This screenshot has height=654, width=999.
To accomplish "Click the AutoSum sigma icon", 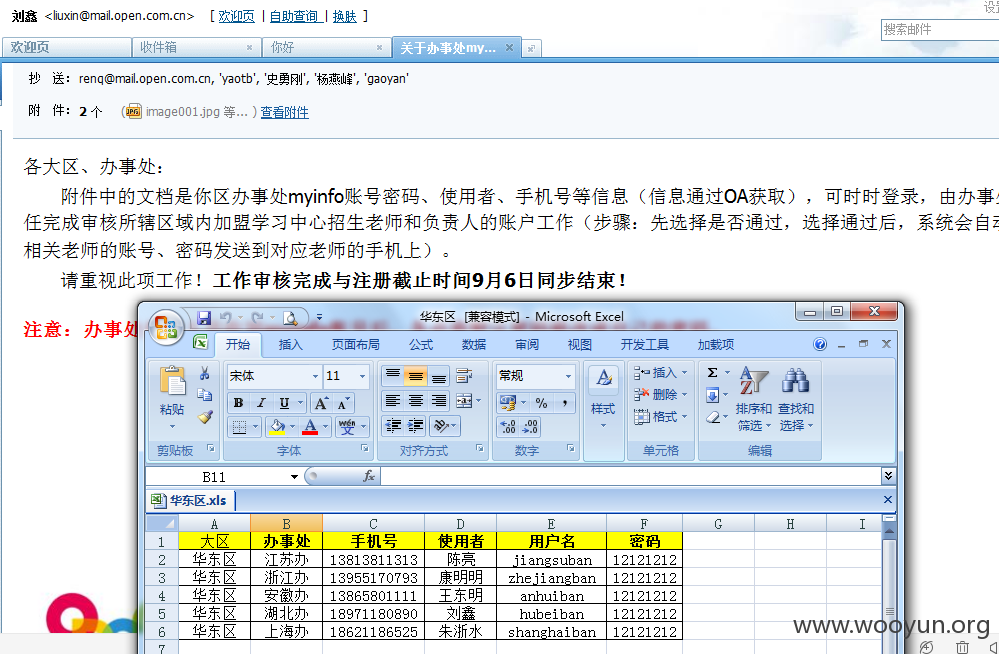I will click(x=713, y=373).
